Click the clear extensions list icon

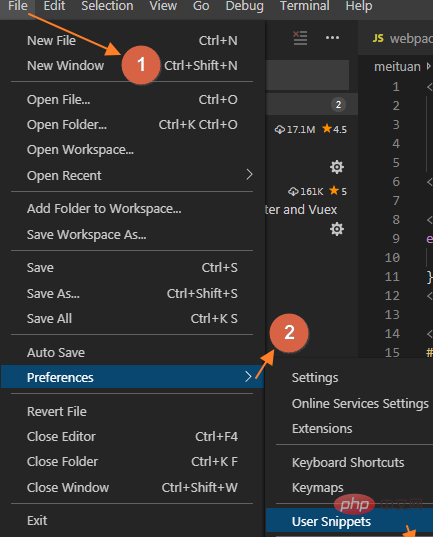[x=300, y=38]
